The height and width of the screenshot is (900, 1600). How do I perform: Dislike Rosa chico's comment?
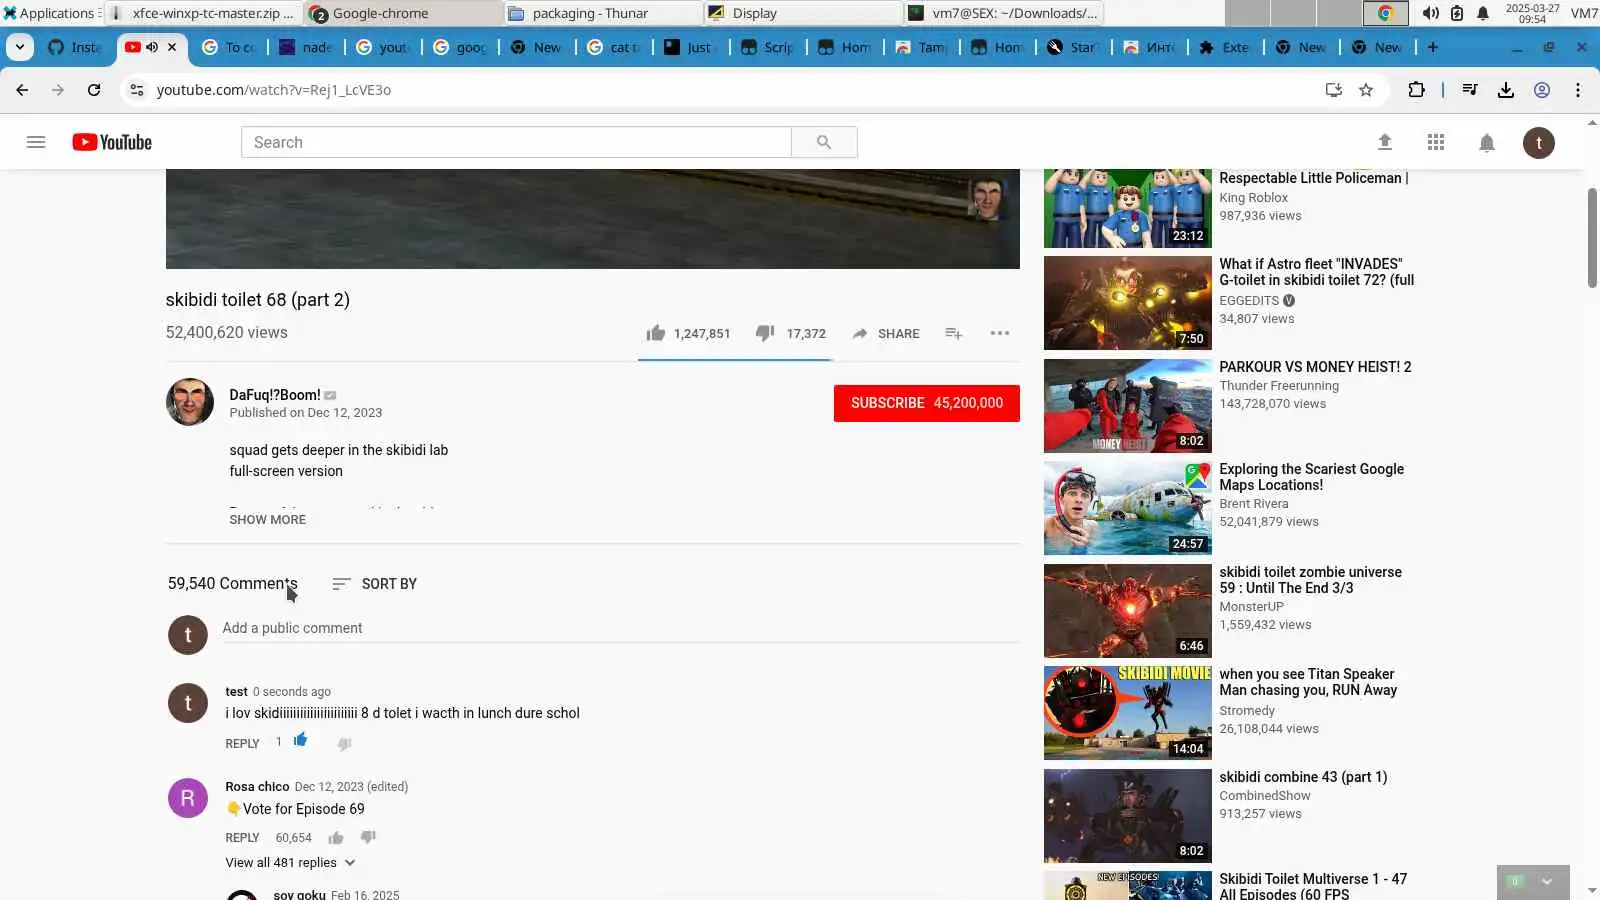point(368,837)
